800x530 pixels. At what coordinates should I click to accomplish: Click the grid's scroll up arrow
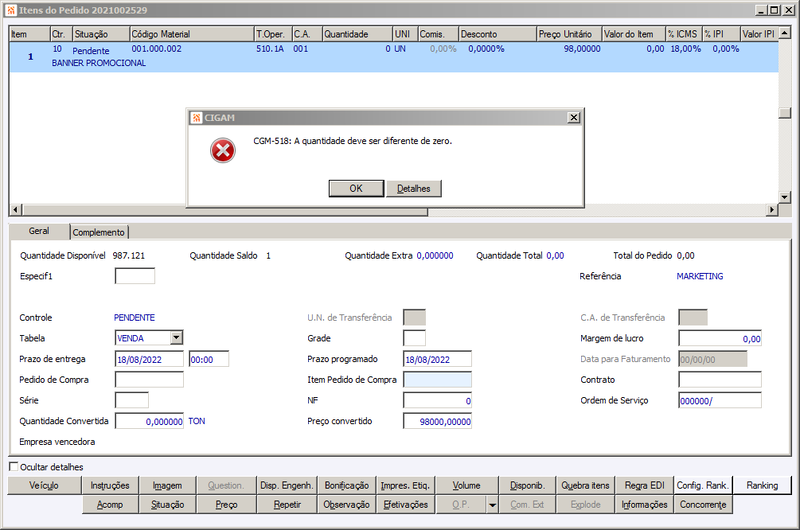point(785,33)
